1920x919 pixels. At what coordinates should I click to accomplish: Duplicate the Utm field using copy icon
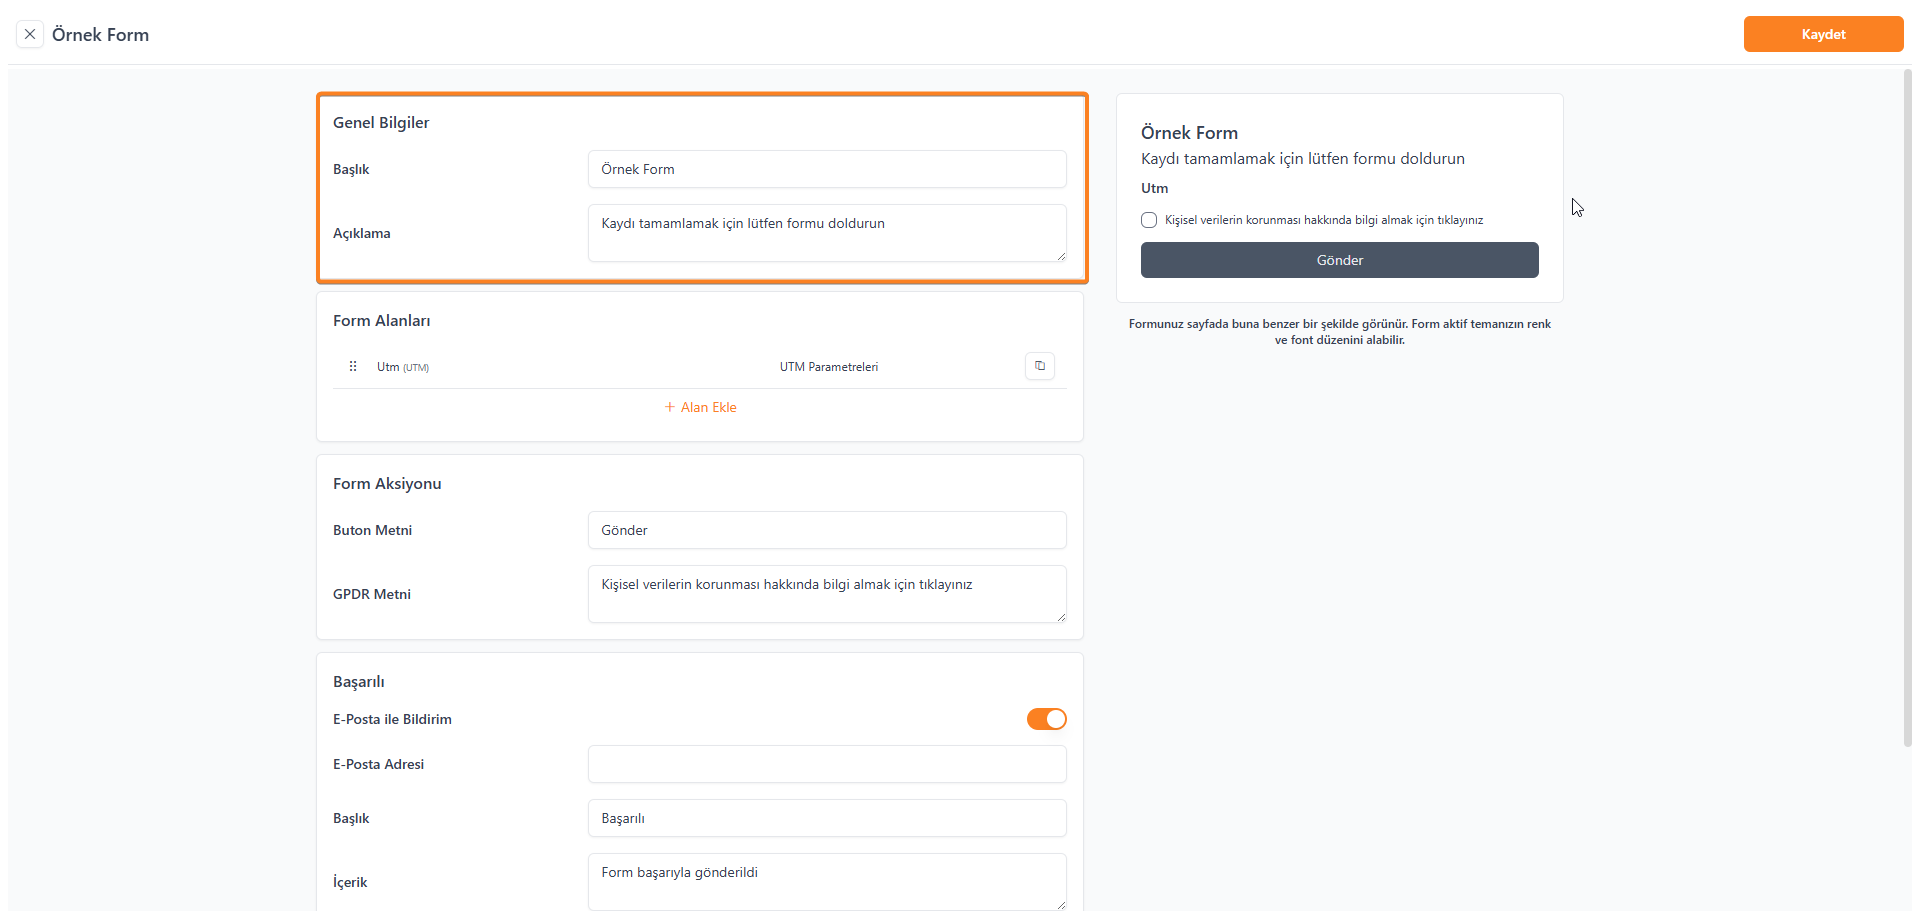(x=1039, y=366)
